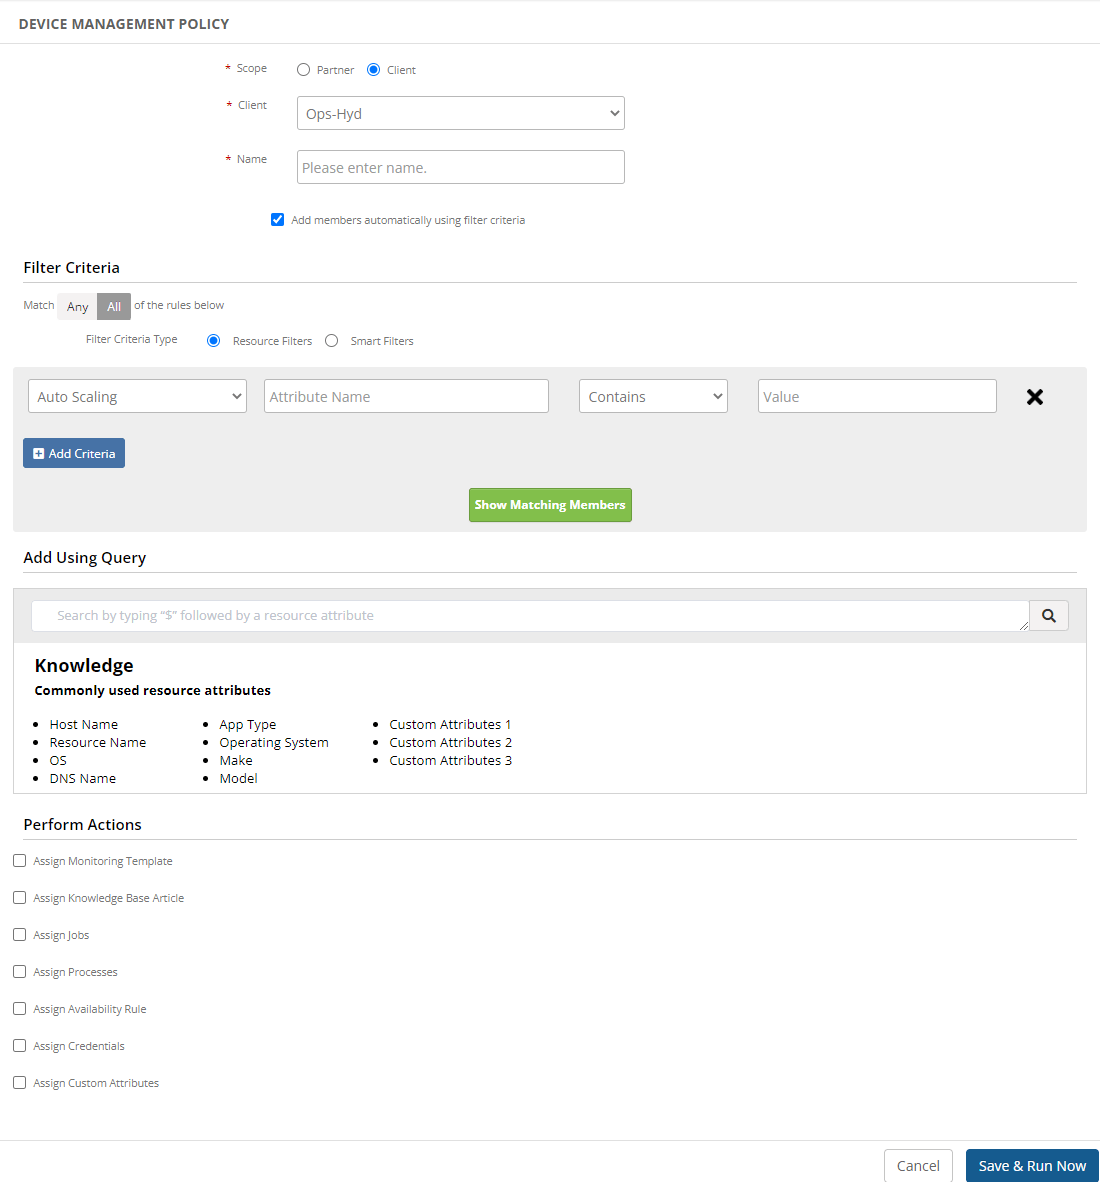Select the All match toggle
1100x1182 pixels.
(x=113, y=306)
